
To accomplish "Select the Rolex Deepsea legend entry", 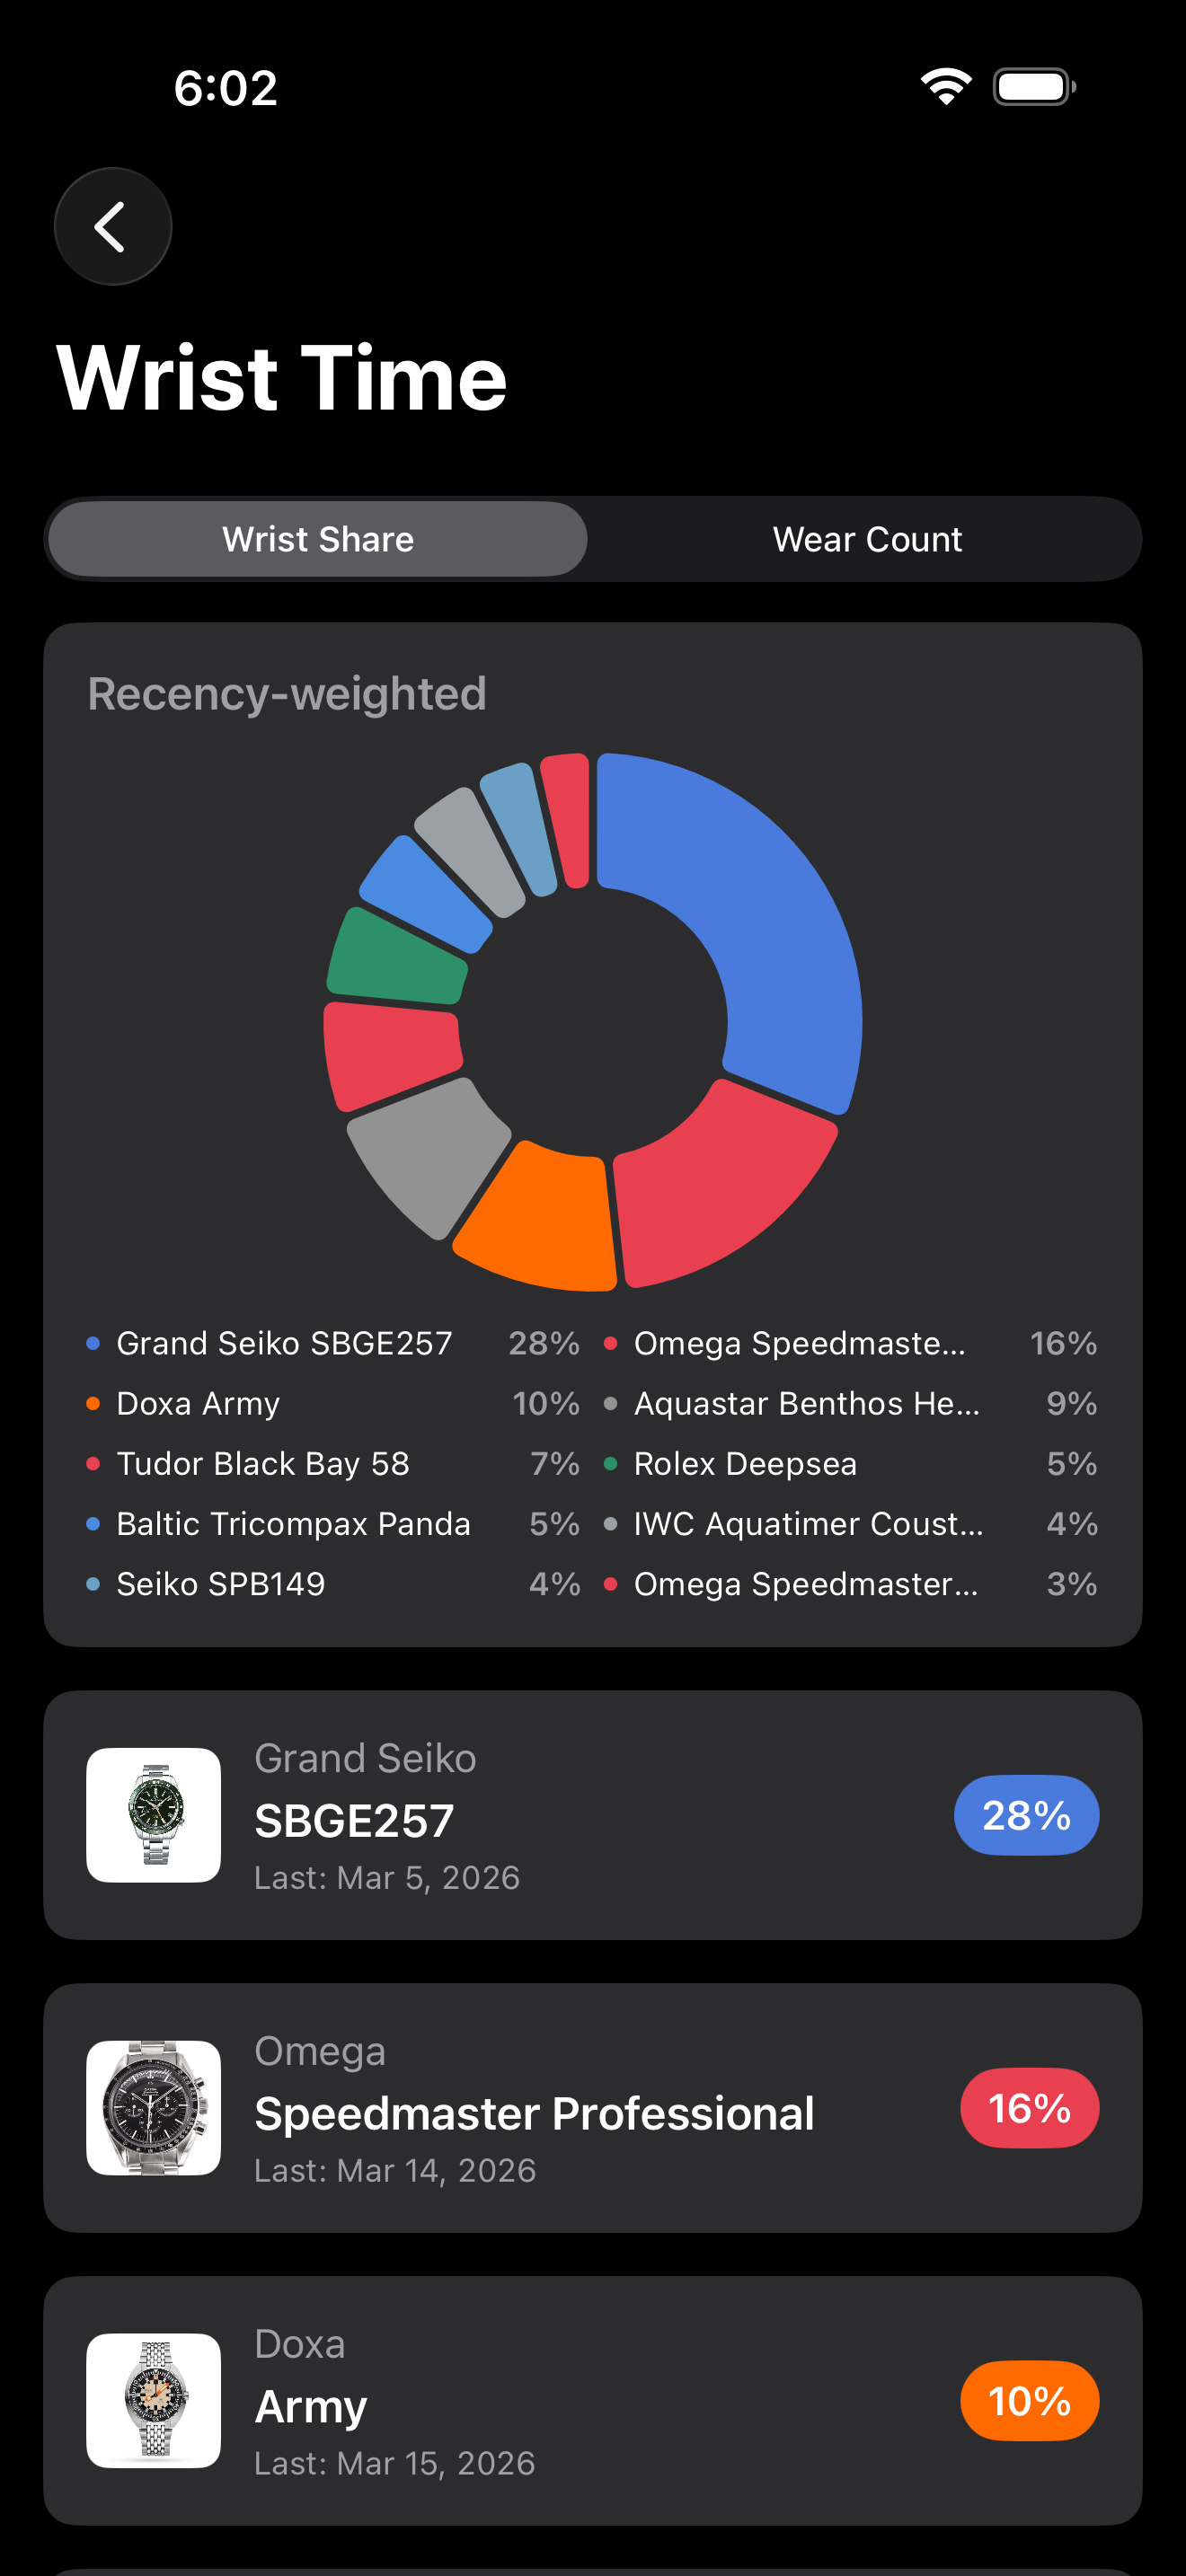I will (745, 1463).
